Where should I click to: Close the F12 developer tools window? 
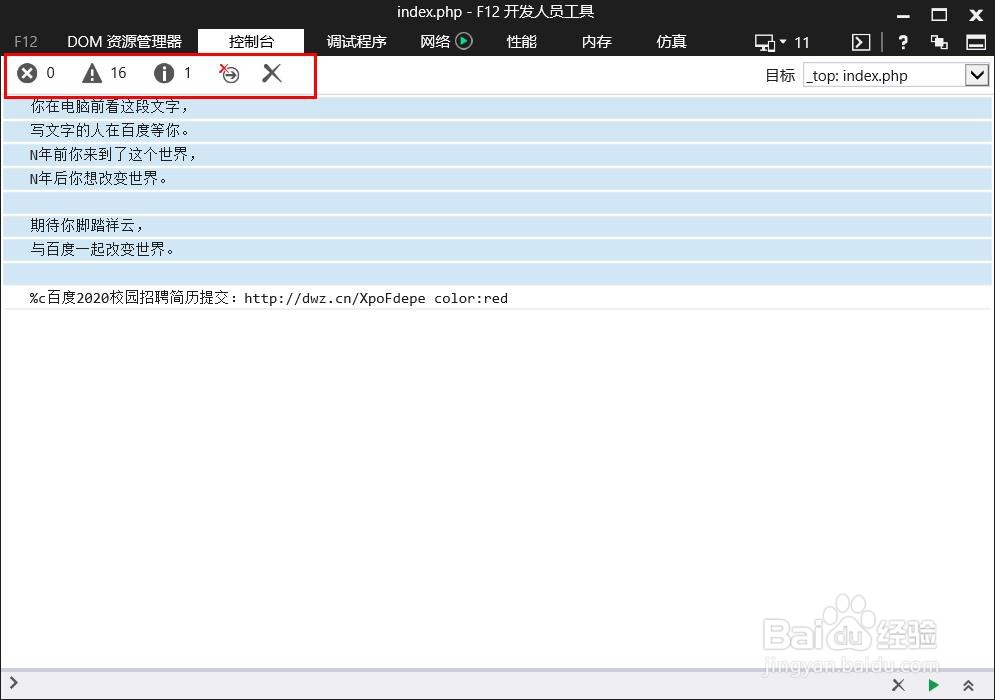pyautogui.click(x=976, y=15)
